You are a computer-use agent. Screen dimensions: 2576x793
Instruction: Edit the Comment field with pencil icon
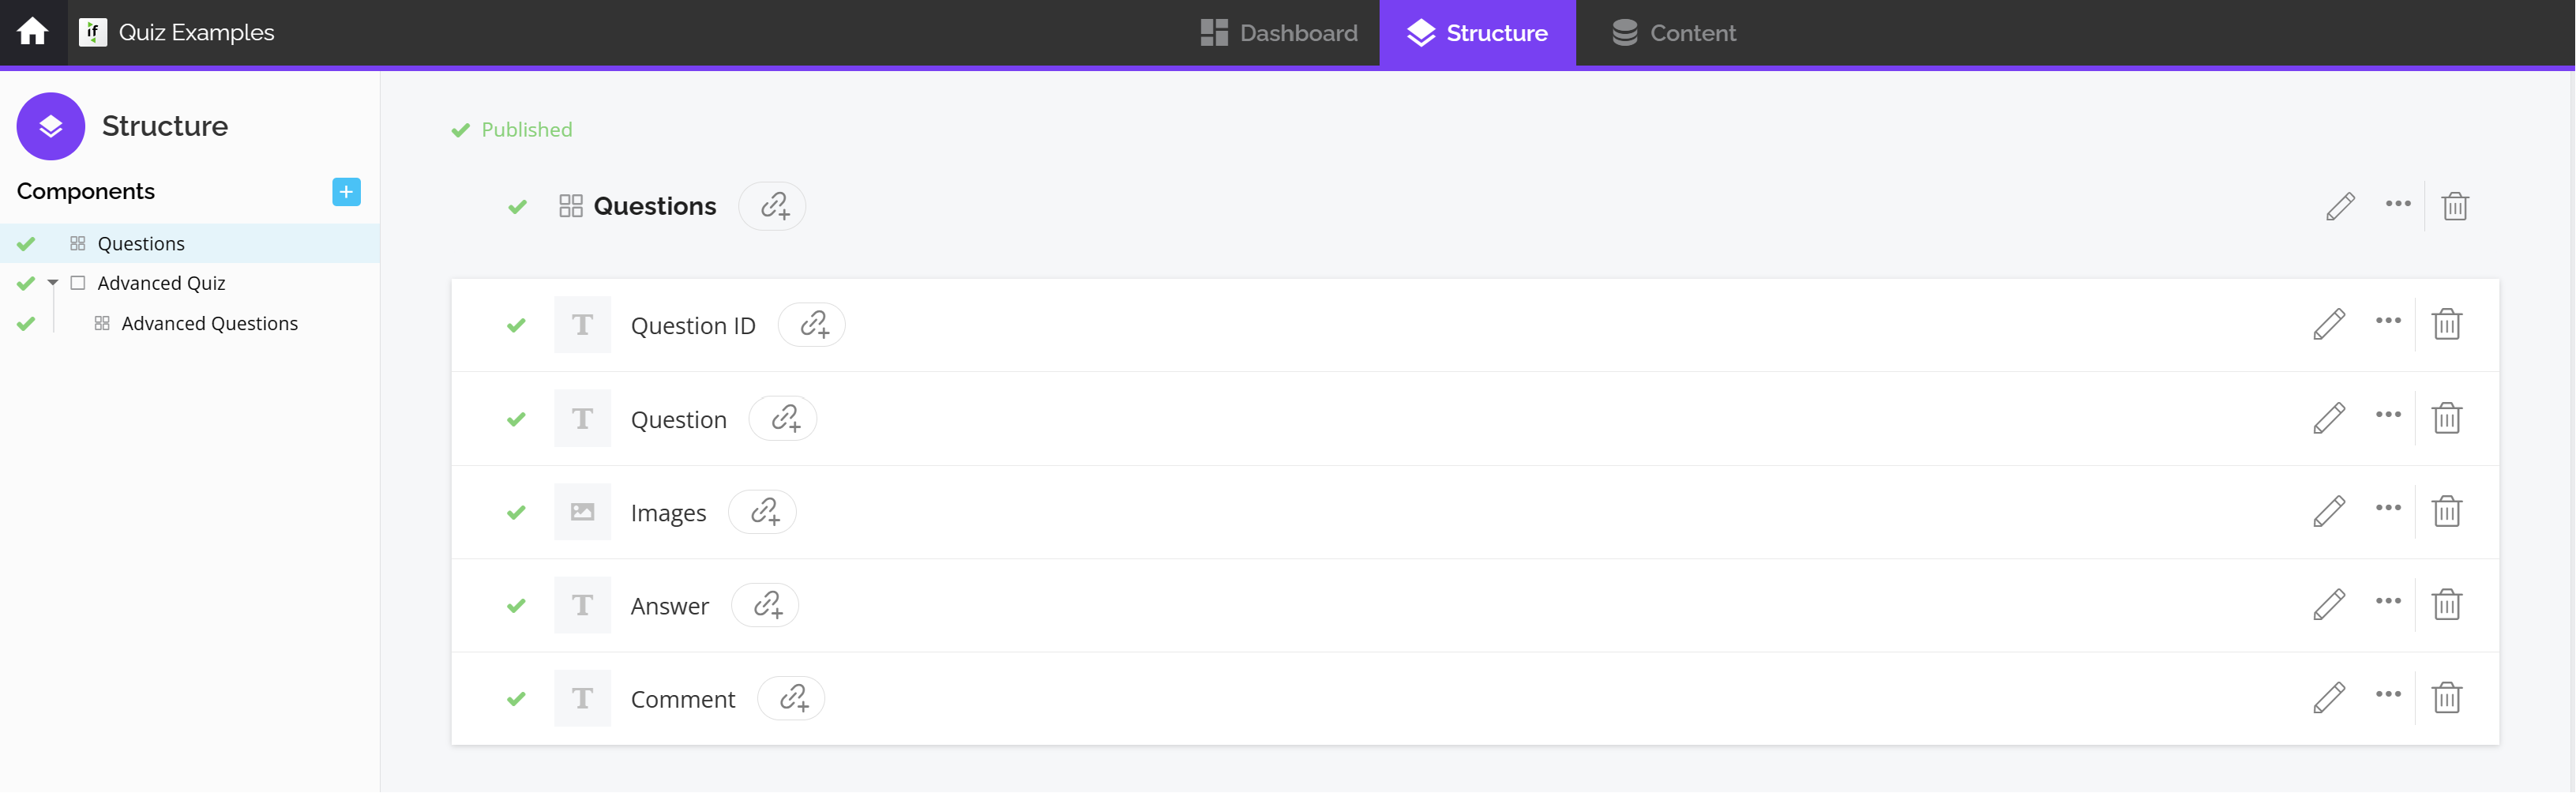(2328, 697)
